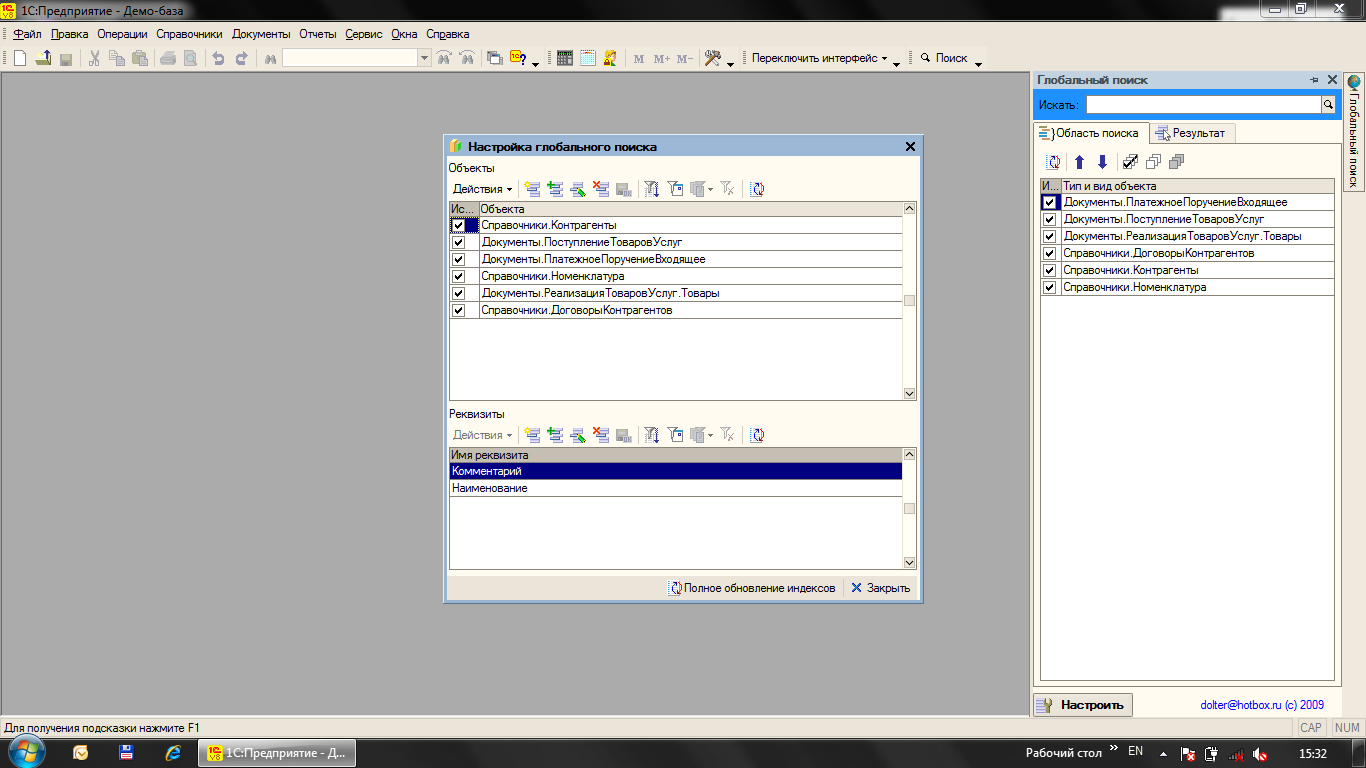Toggle Справочники.Контрагенты checkbox in right panel
This screenshot has height=768, width=1366.
(1049, 270)
